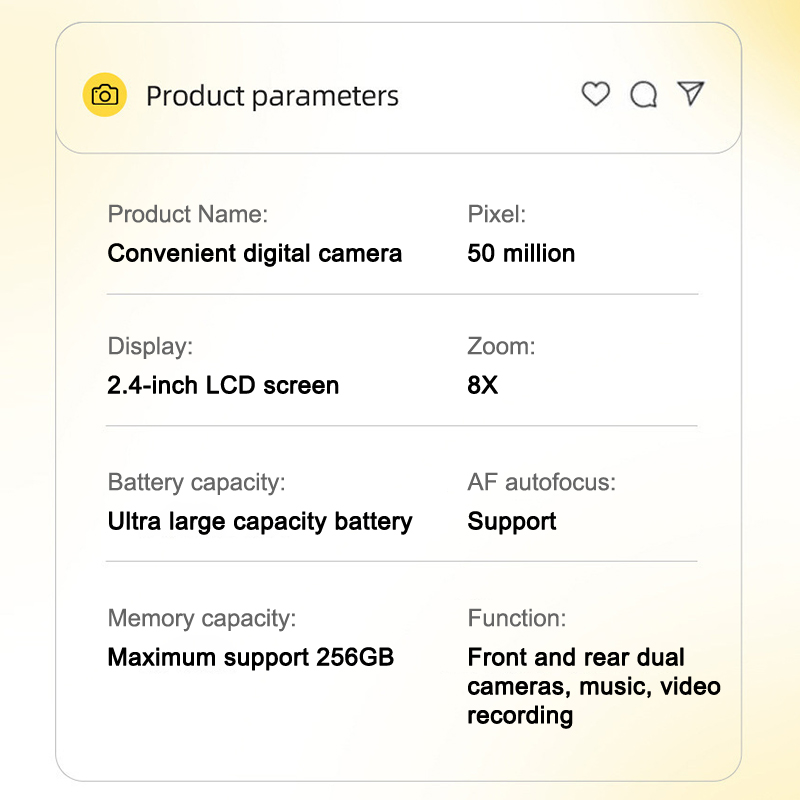The height and width of the screenshot is (800, 800).
Task: Select the Zoom label
Action: pos(501,347)
